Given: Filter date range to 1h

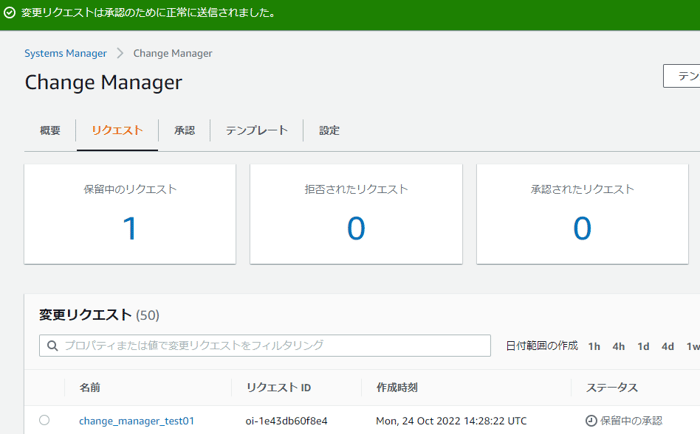Looking at the screenshot, I should pyautogui.click(x=594, y=346).
